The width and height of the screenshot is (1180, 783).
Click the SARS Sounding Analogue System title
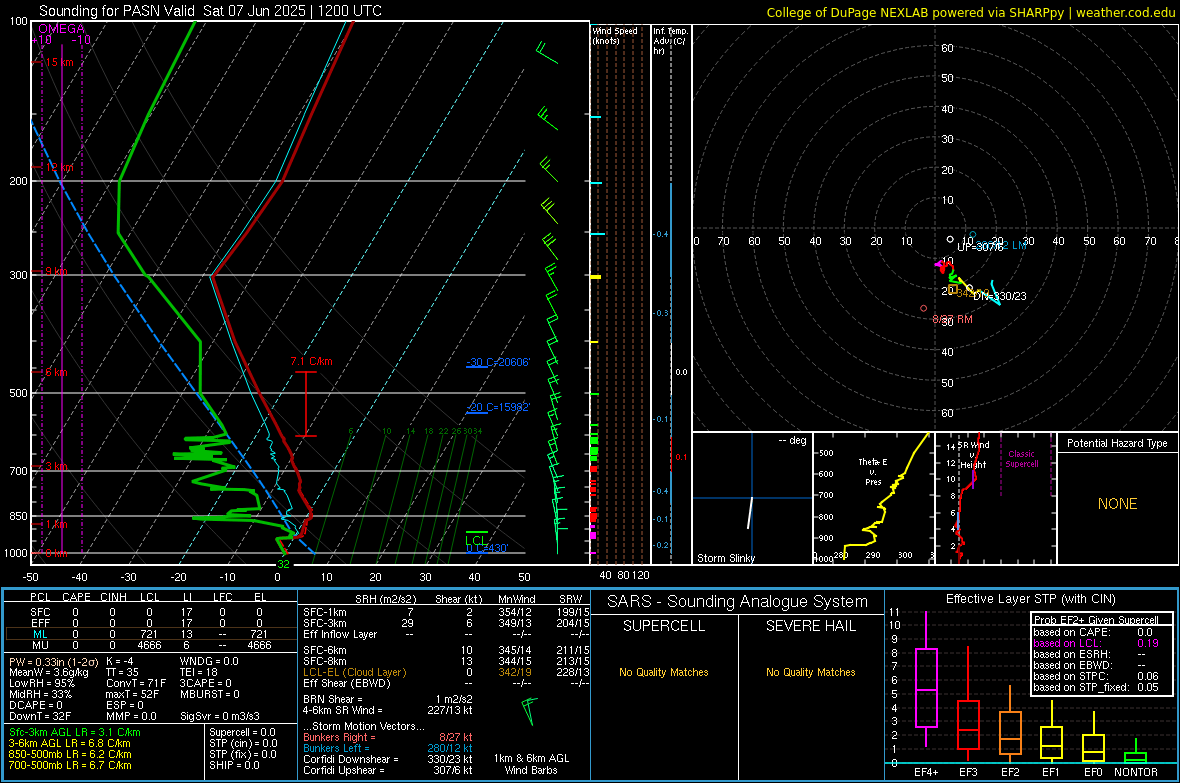coord(738,601)
